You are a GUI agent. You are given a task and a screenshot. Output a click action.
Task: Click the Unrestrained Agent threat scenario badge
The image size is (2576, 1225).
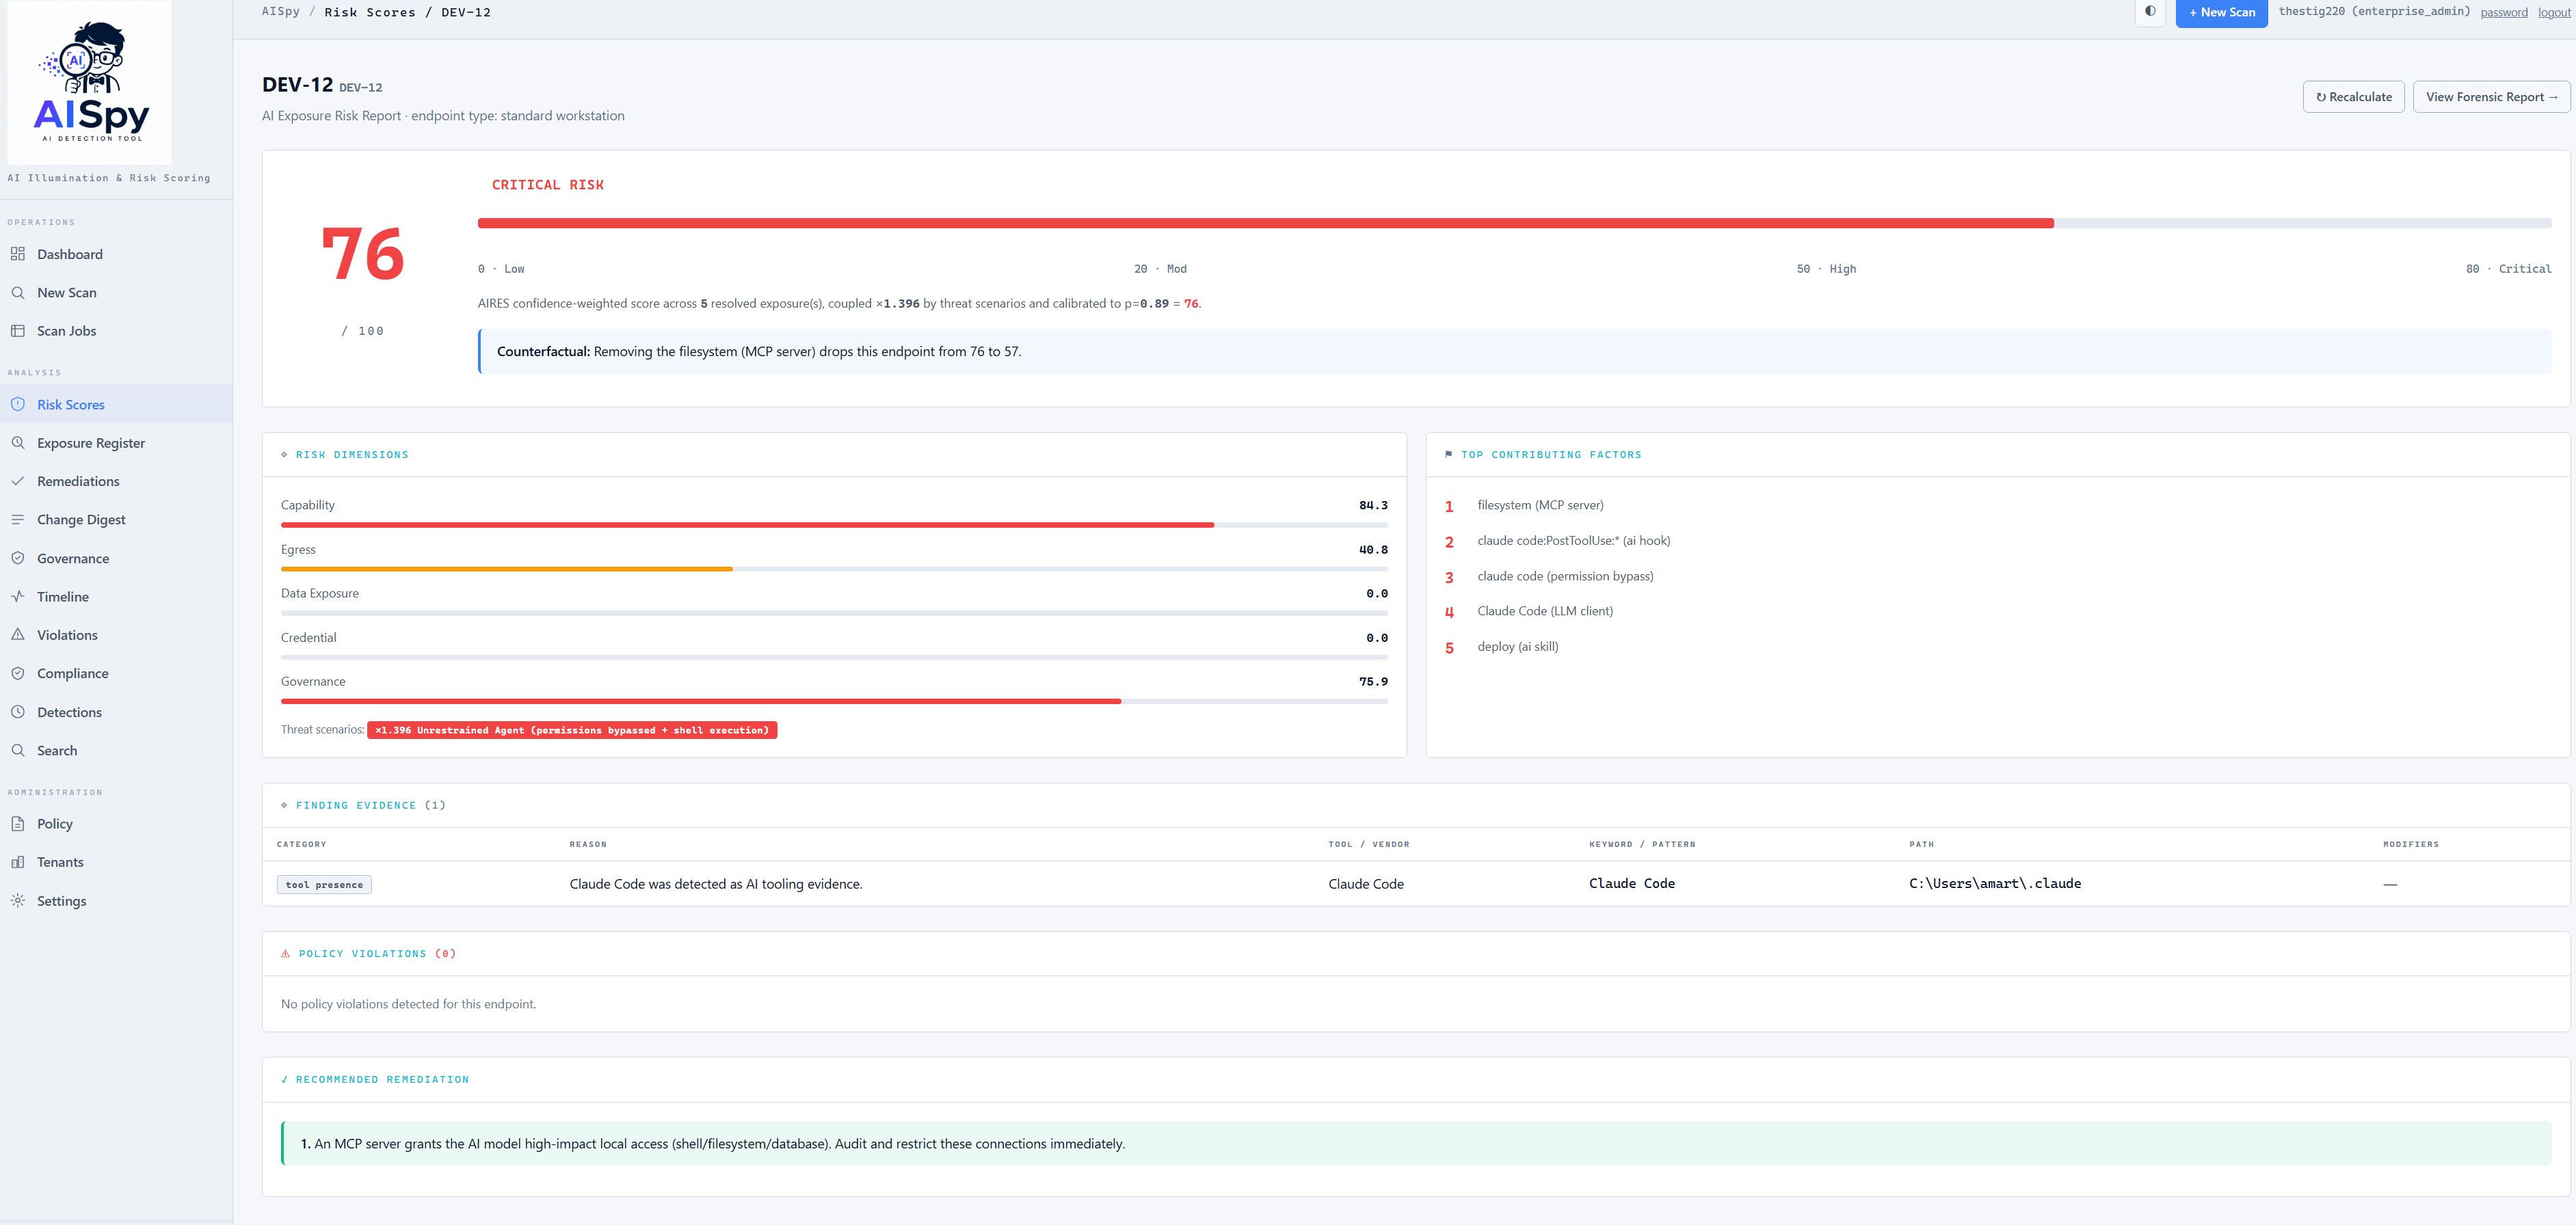click(x=572, y=730)
